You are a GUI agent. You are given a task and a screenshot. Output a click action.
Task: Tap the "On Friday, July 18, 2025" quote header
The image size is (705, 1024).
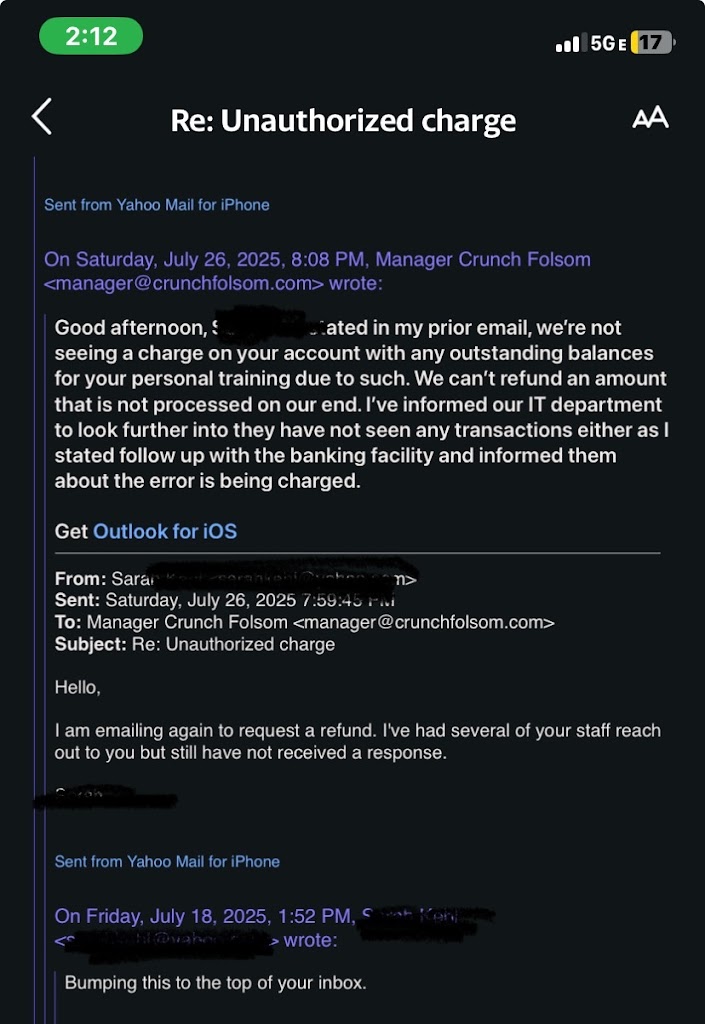point(203,916)
